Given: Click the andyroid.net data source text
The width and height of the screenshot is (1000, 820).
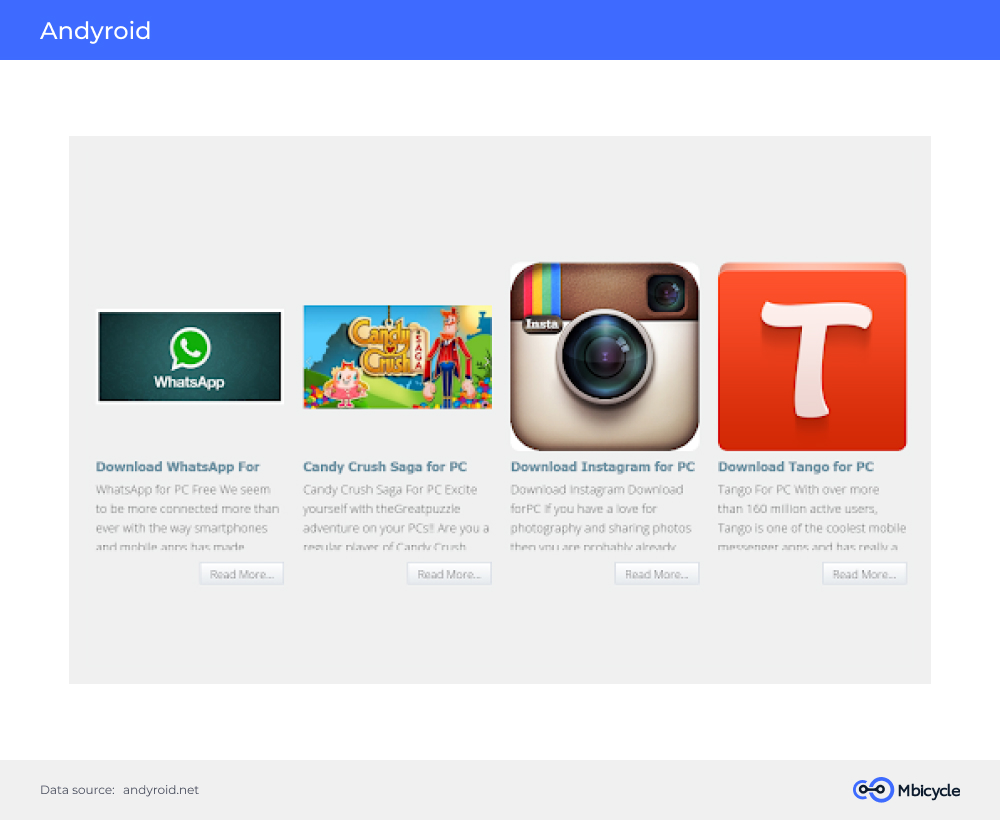Looking at the screenshot, I should [x=161, y=790].
